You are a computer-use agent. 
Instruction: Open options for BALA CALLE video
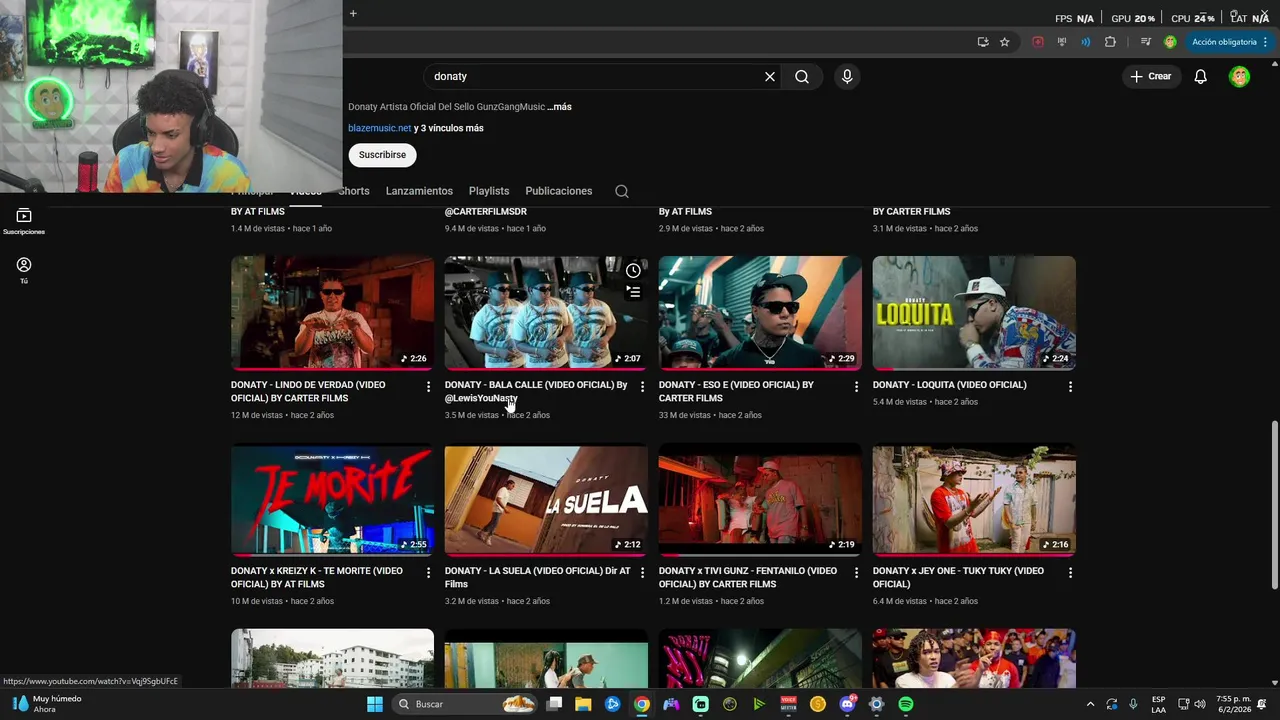[642, 387]
